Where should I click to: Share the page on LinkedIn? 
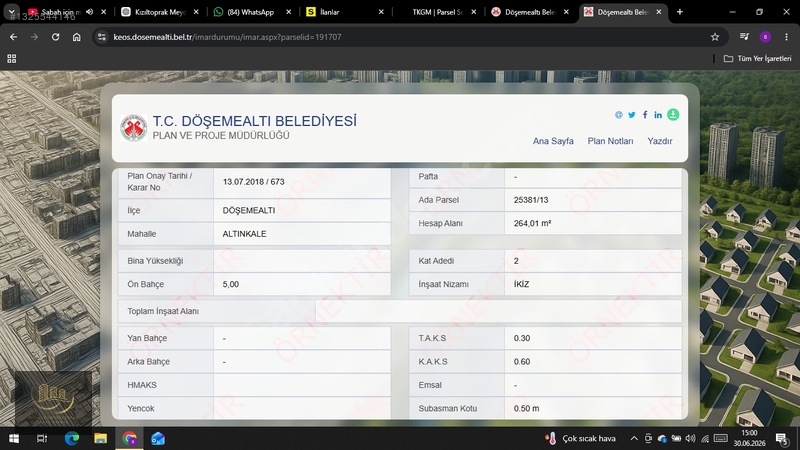658,115
